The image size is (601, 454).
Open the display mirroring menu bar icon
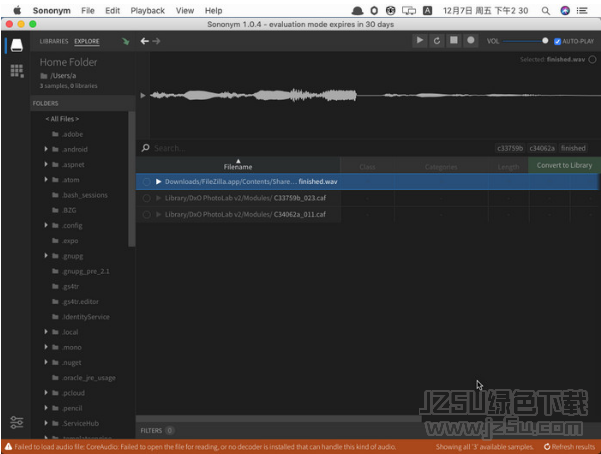(x=409, y=11)
